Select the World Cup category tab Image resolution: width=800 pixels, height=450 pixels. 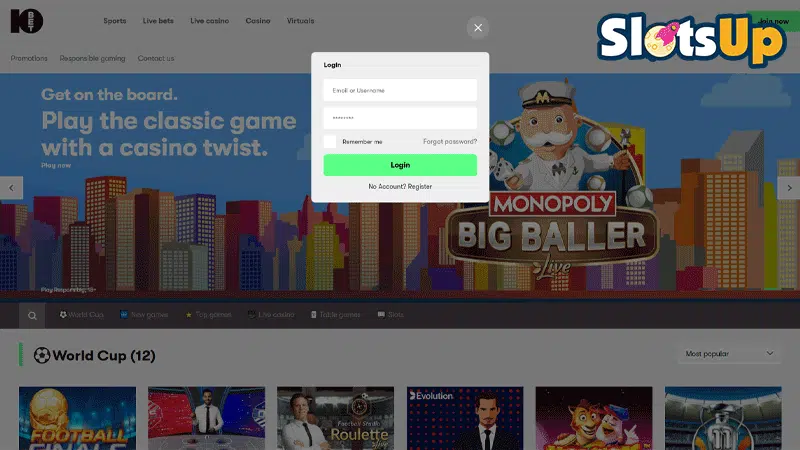coord(81,315)
